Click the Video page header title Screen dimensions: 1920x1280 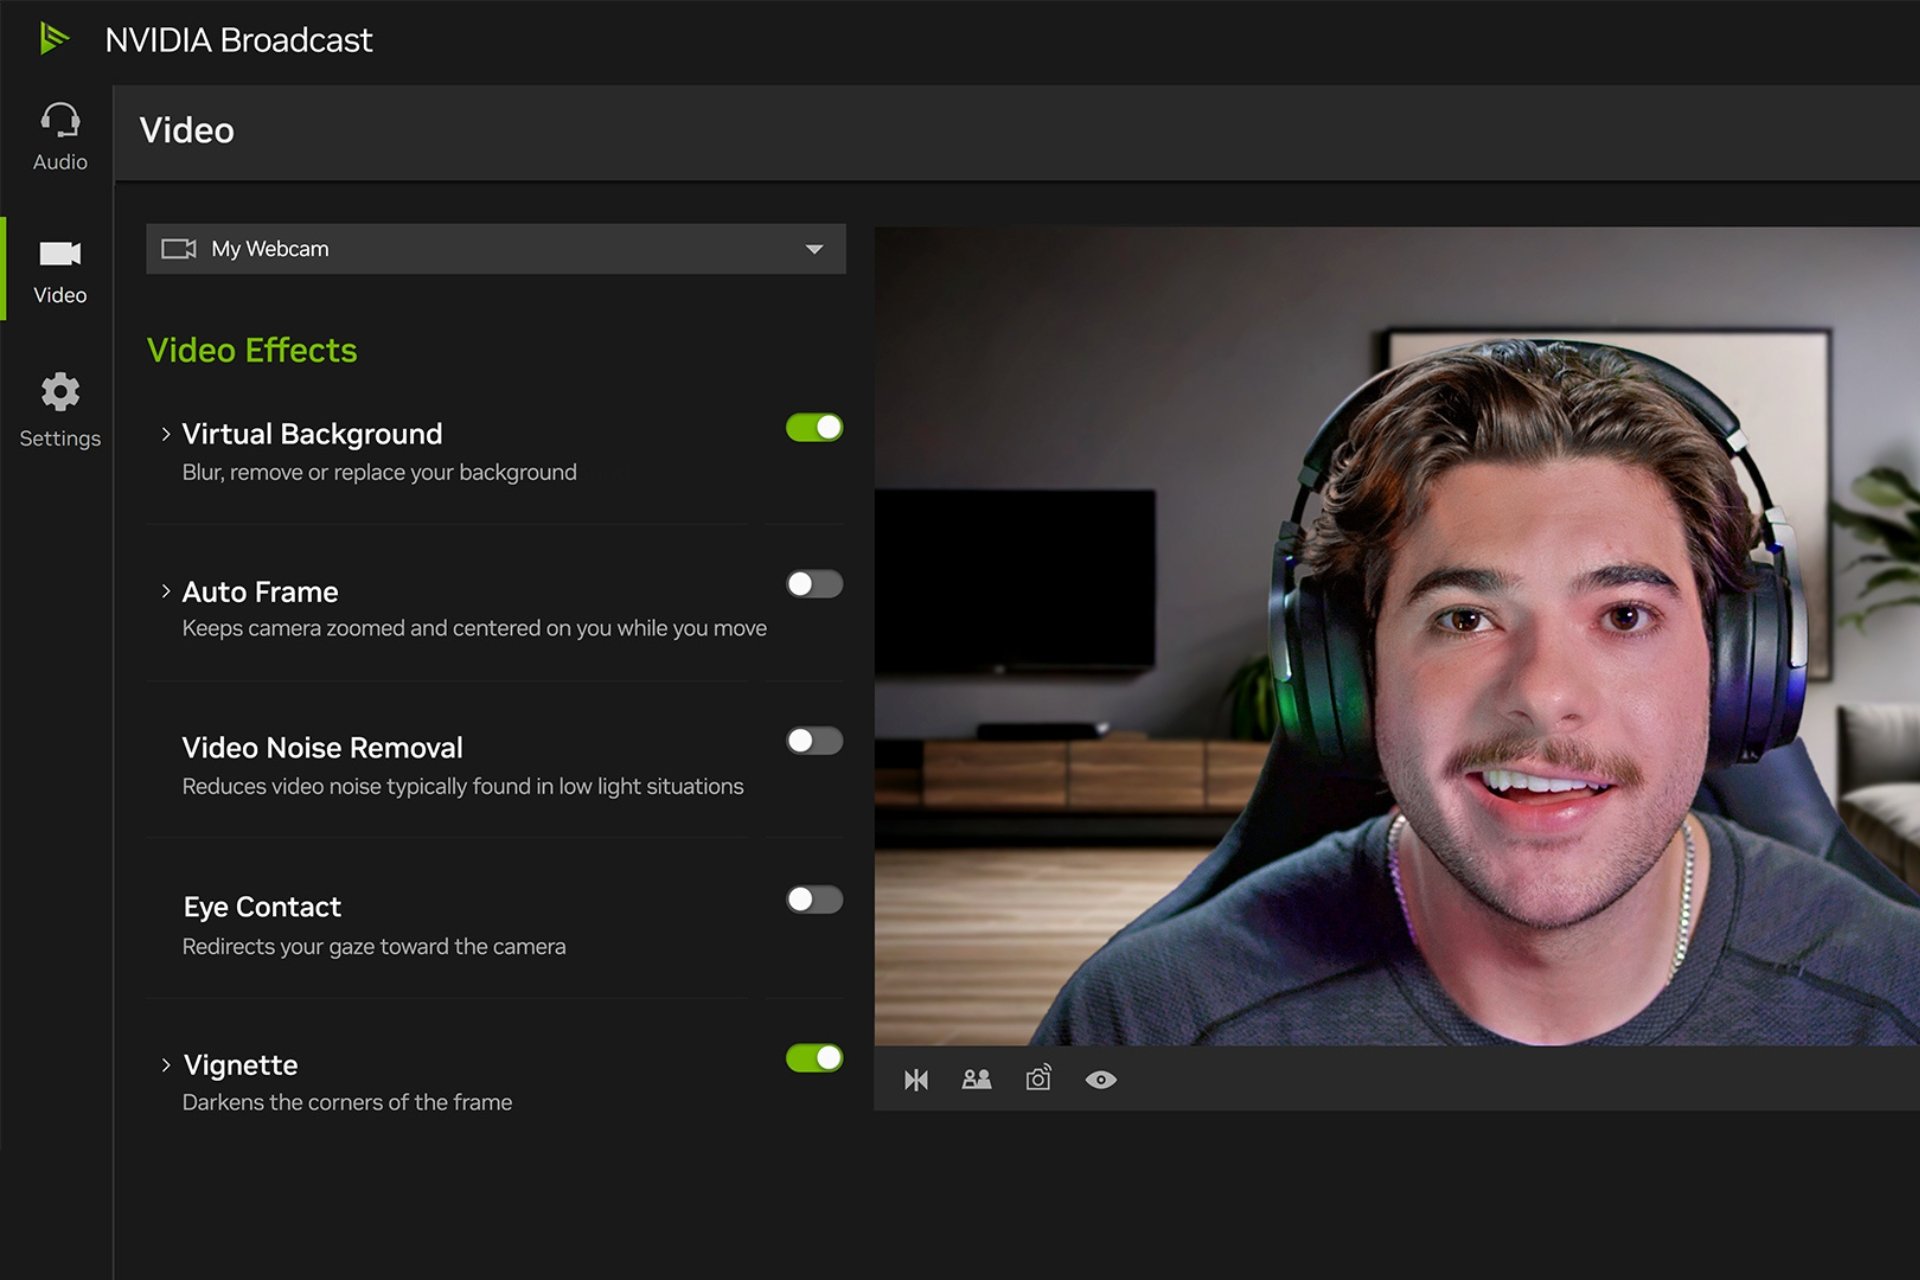pos(187,131)
